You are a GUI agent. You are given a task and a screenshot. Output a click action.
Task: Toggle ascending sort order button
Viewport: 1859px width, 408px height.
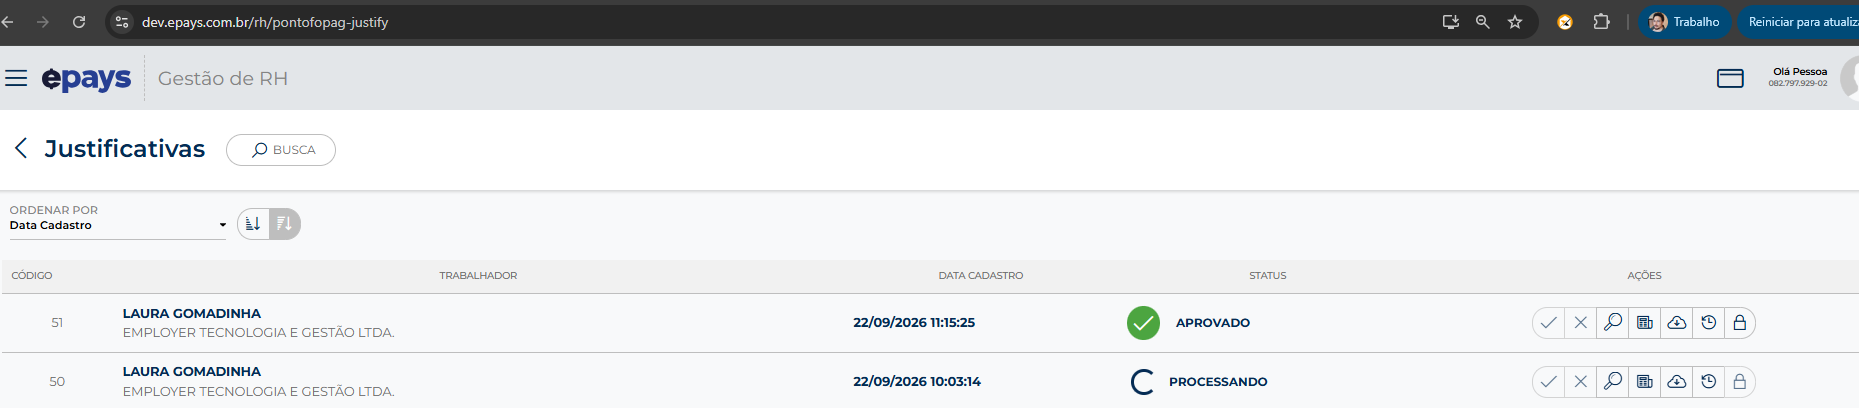[x=253, y=223]
